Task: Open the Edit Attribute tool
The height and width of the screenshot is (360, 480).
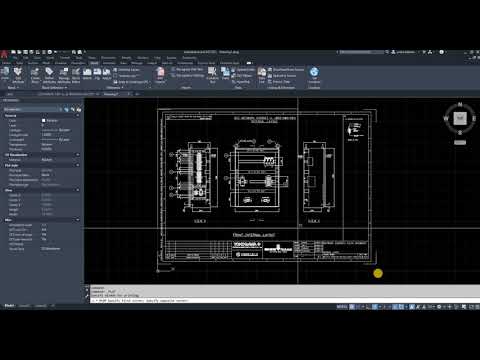Action: pyautogui.click(x=18, y=75)
